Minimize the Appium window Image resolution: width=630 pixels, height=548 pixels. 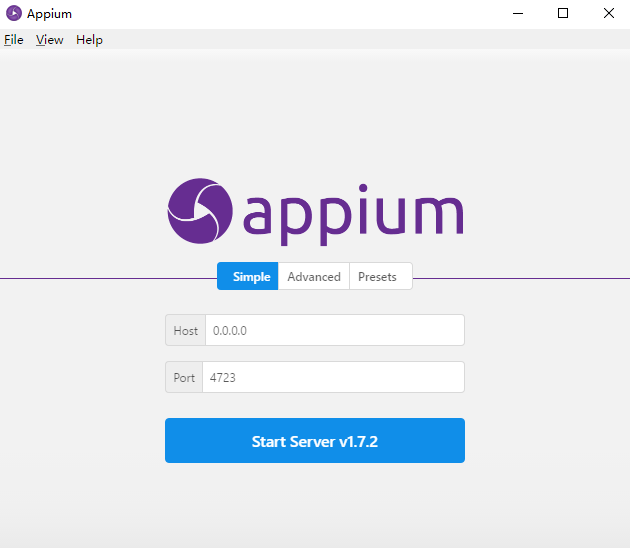[518, 13]
